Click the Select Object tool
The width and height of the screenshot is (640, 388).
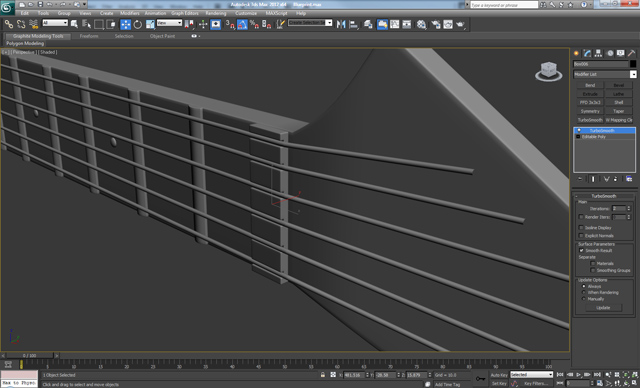coord(74,24)
